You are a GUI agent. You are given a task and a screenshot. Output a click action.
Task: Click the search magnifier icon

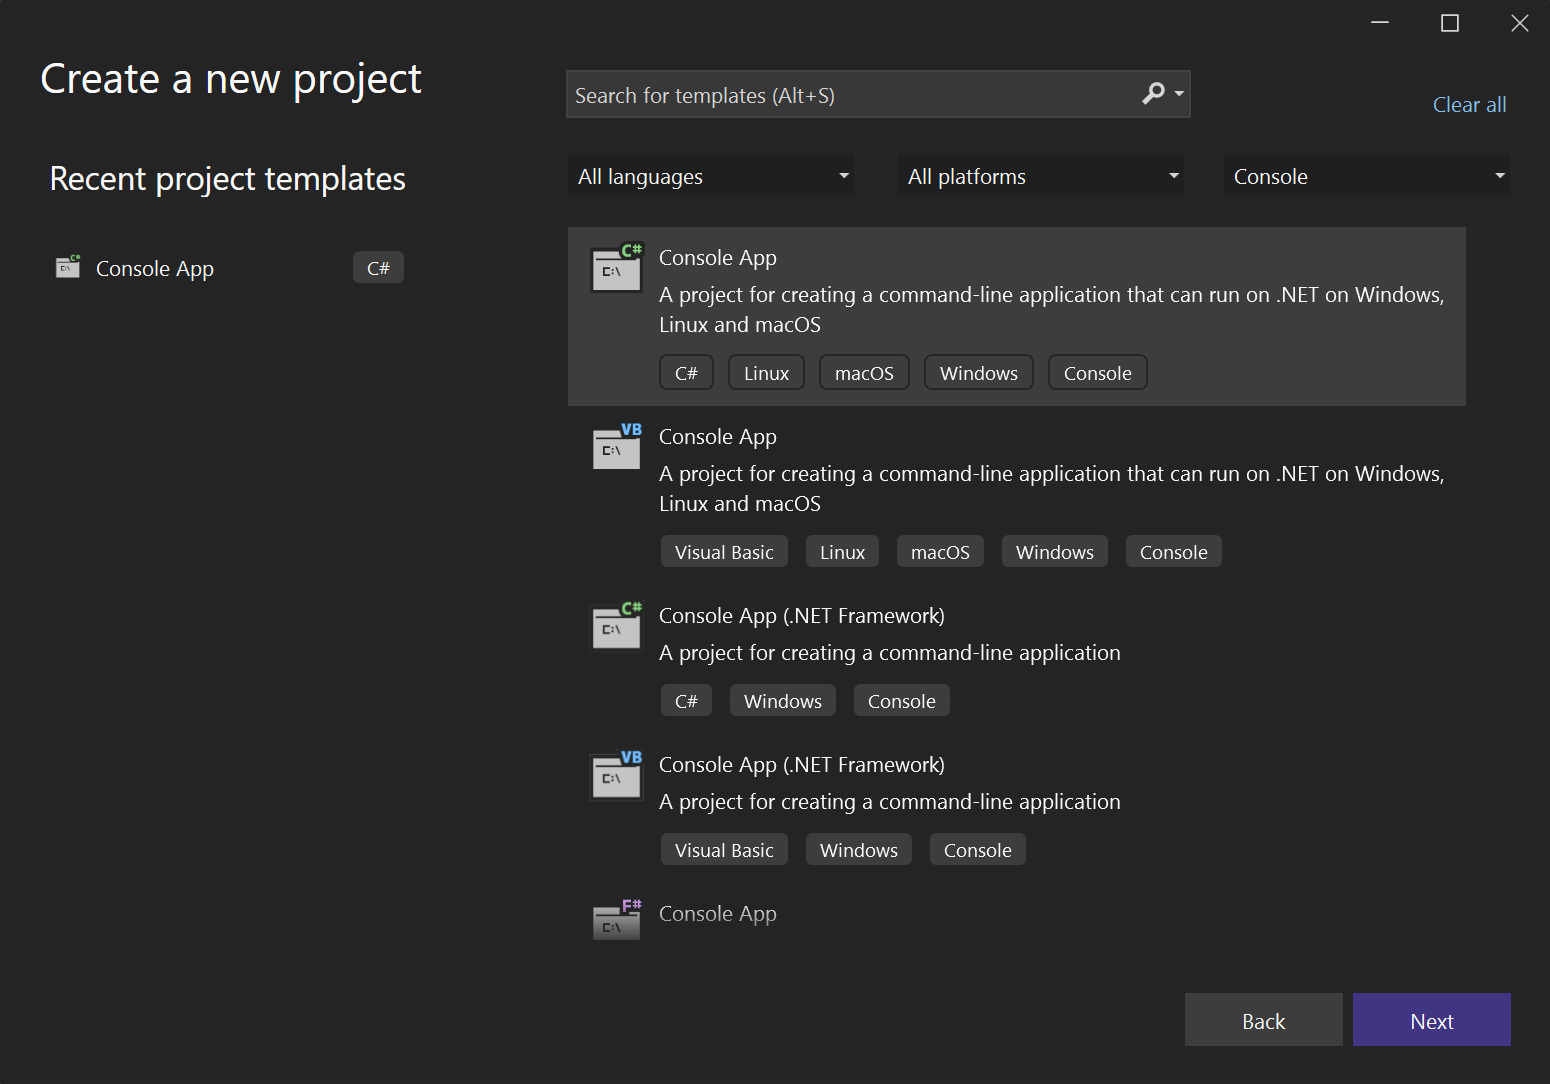coord(1154,93)
